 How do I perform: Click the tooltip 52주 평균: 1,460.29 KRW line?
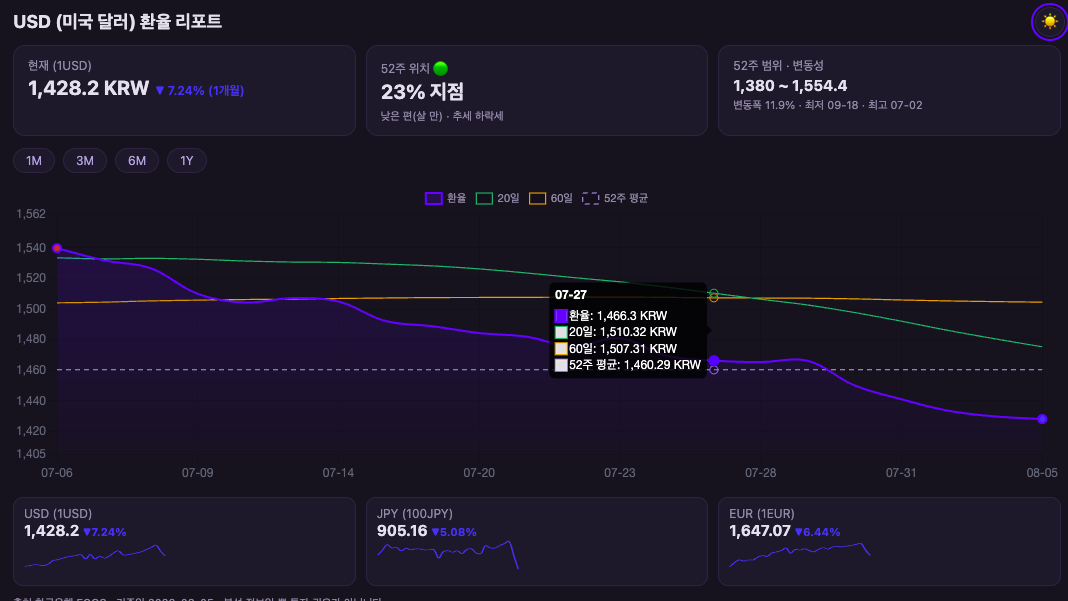coord(628,365)
